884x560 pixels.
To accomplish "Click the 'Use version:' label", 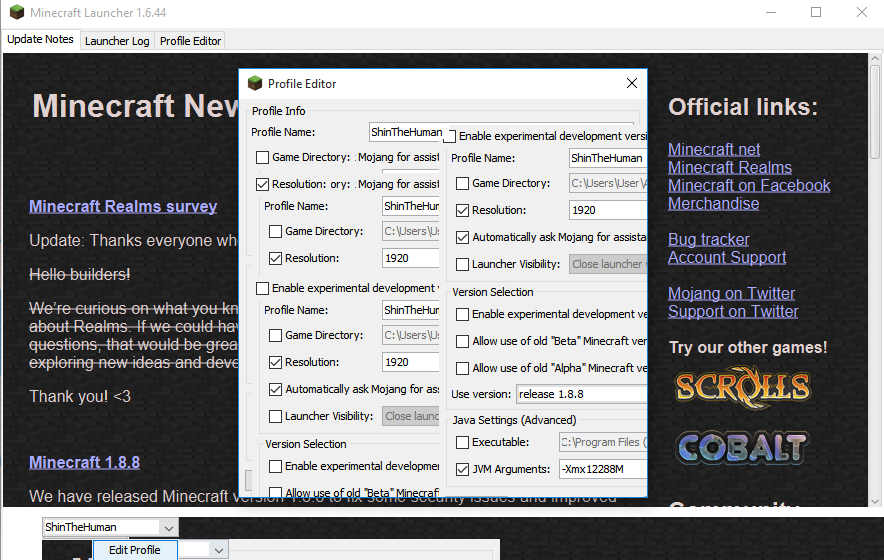I will point(481,394).
